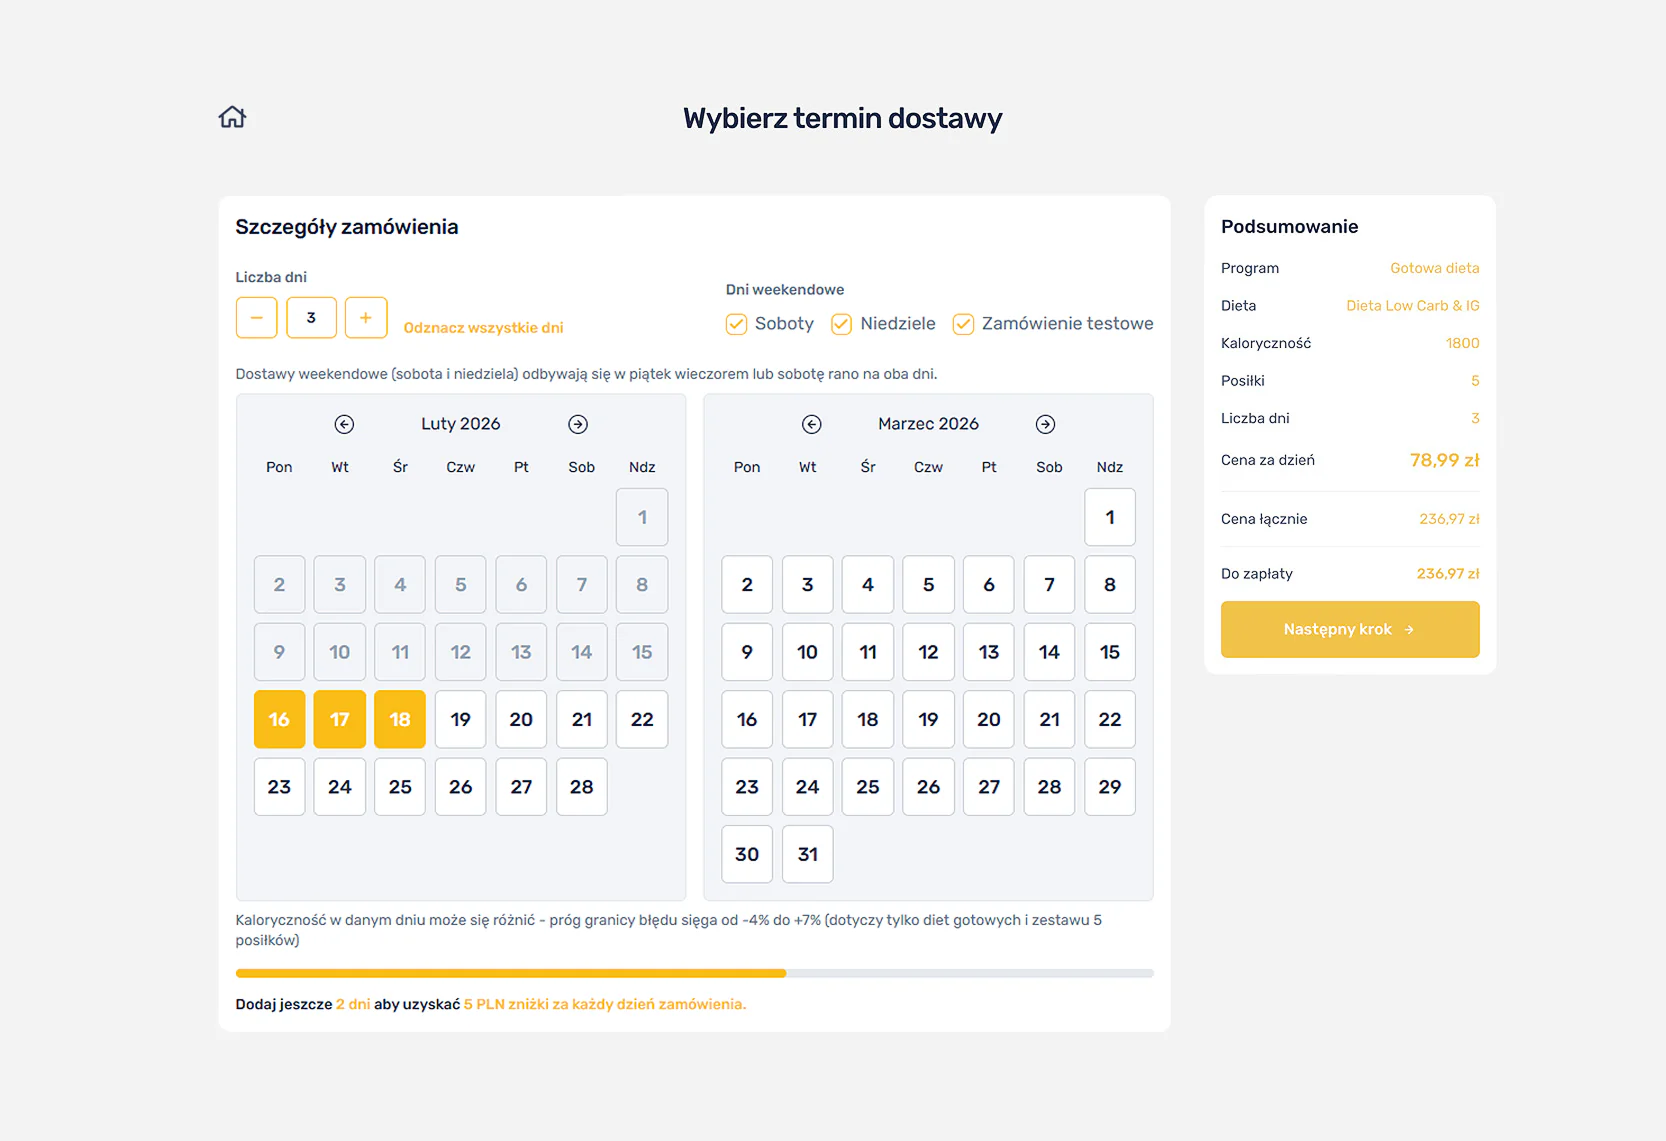Choose March 31 delivery date
1666x1141 pixels.
tap(807, 854)
